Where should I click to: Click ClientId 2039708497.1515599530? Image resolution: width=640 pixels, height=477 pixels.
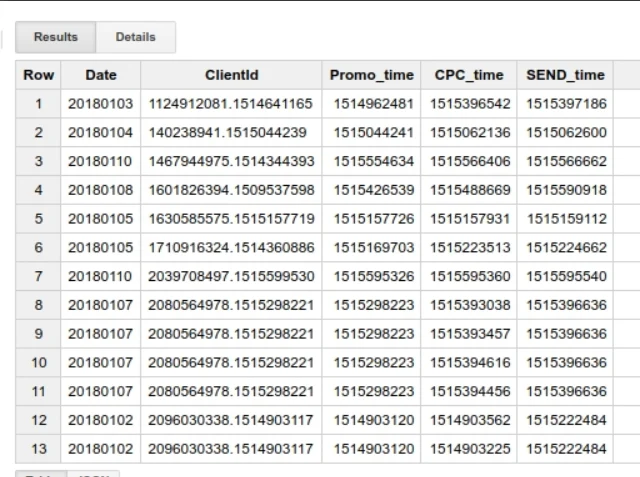click(x=231, y=276)
